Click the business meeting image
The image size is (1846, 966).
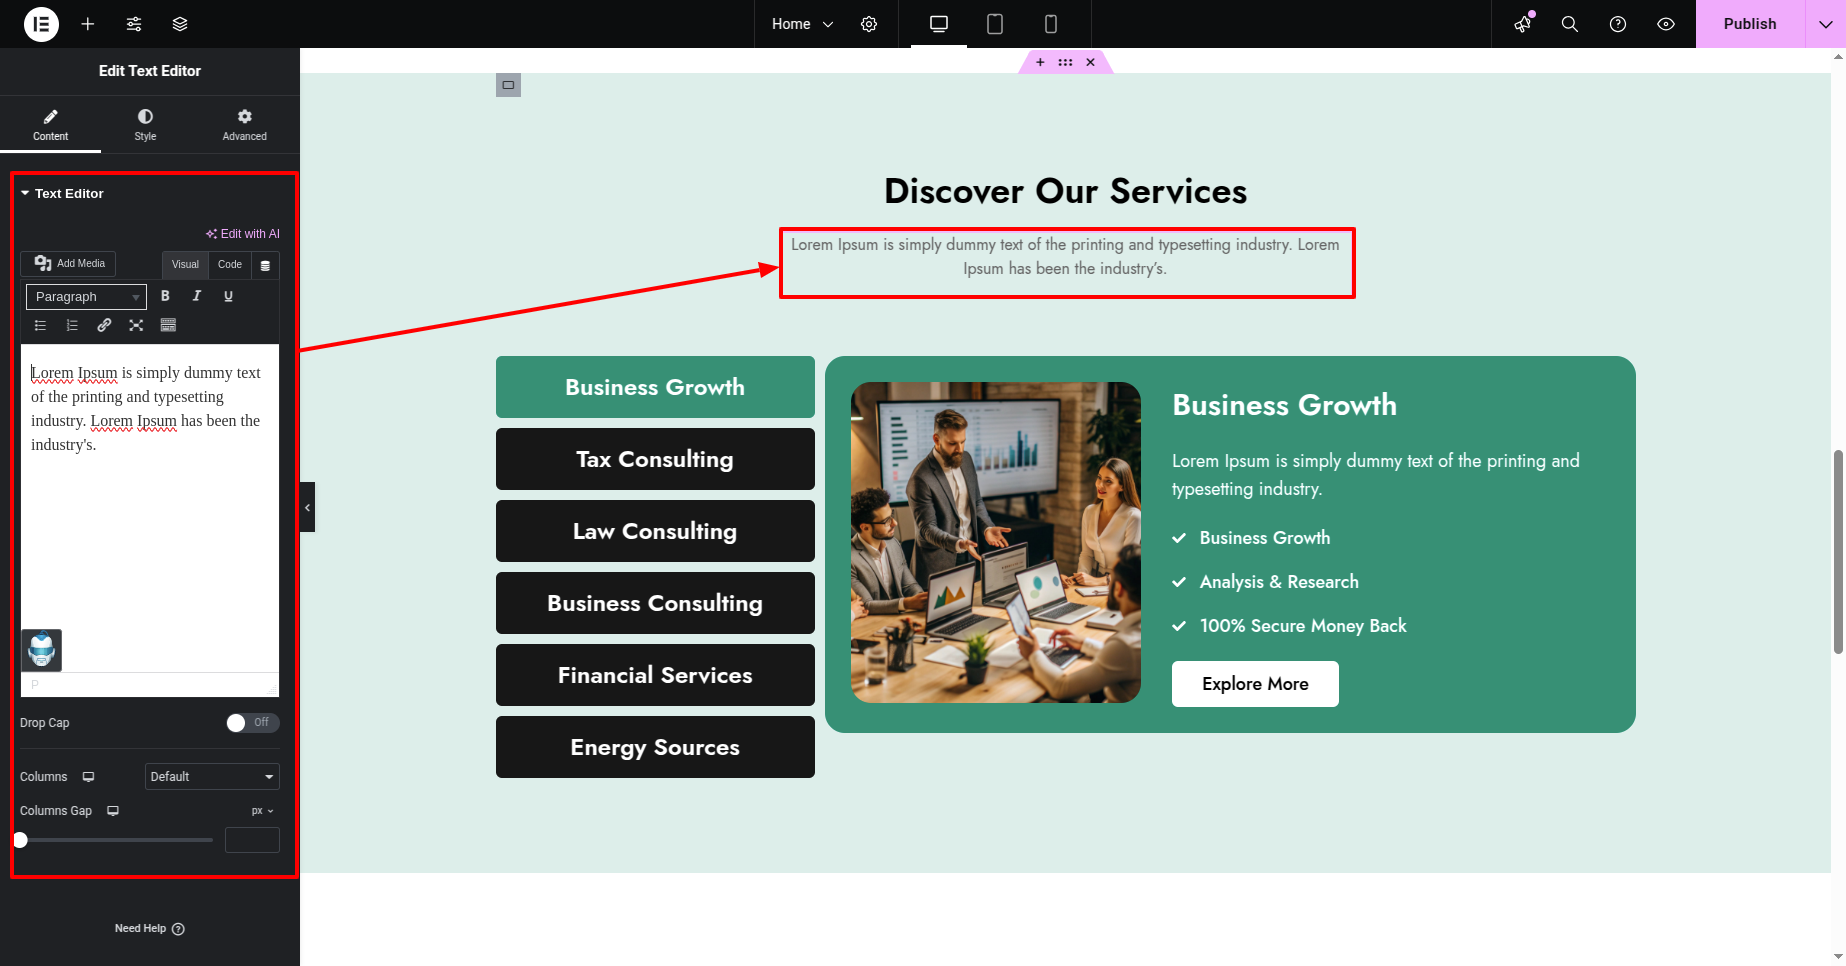[x=996, y=542]
